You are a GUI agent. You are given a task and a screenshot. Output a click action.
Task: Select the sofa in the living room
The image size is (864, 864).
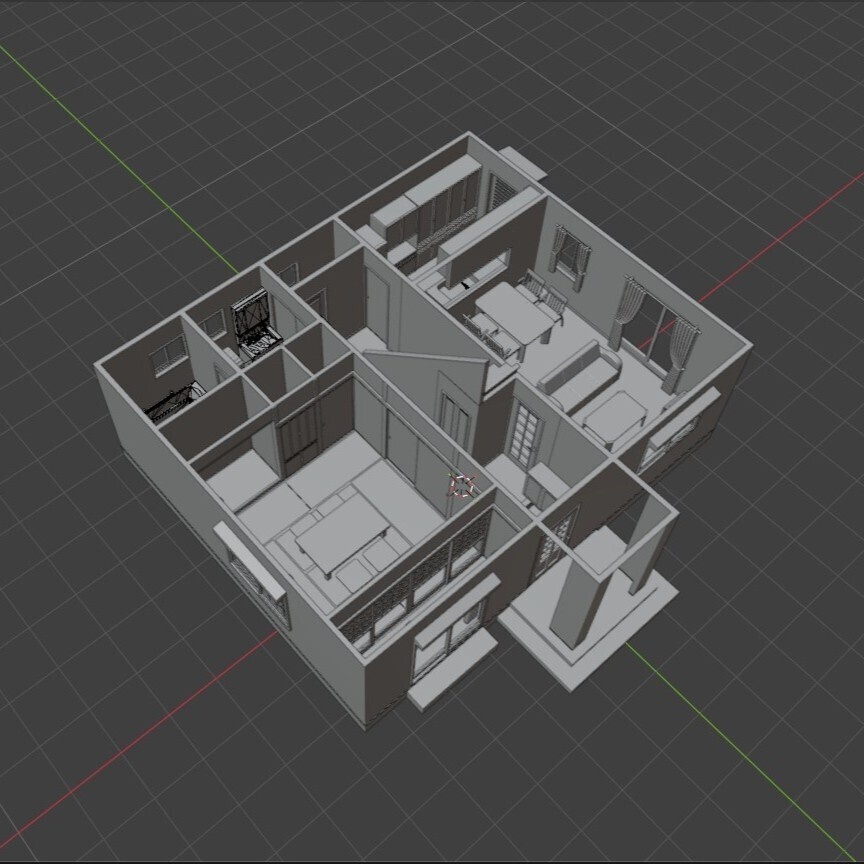(x=580, y=375)
